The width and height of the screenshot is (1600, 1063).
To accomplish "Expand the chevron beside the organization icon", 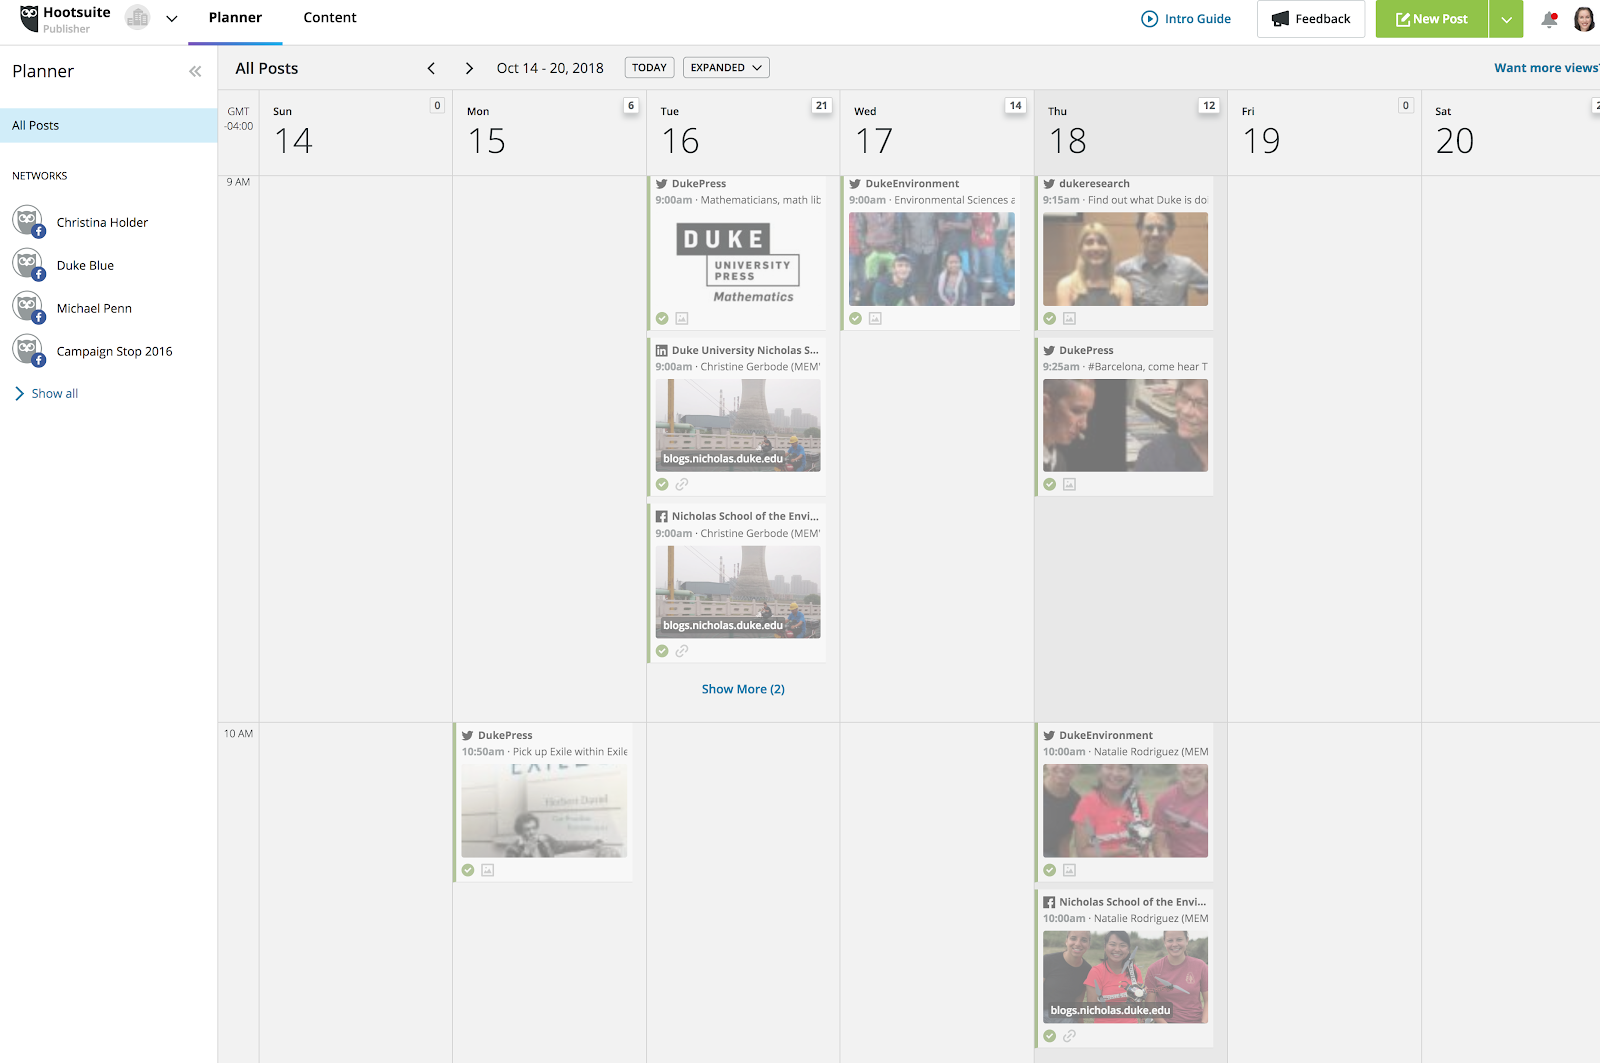I will point(172,18).
